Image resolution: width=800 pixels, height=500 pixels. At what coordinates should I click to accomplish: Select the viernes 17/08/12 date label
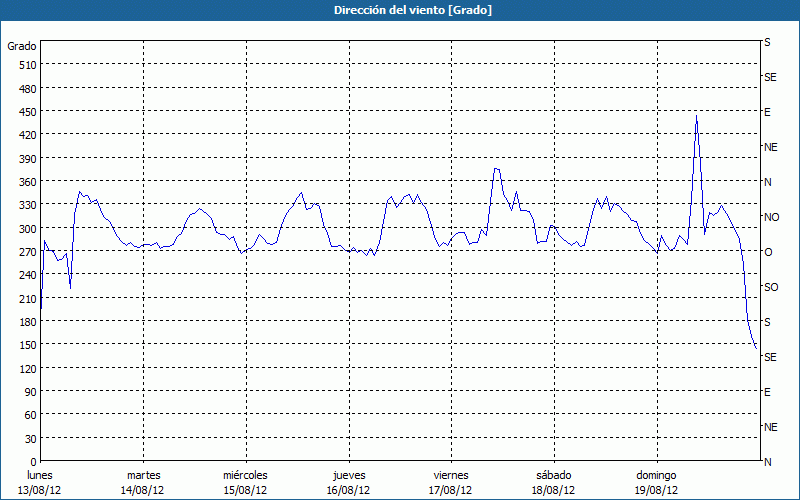(450, 482)
